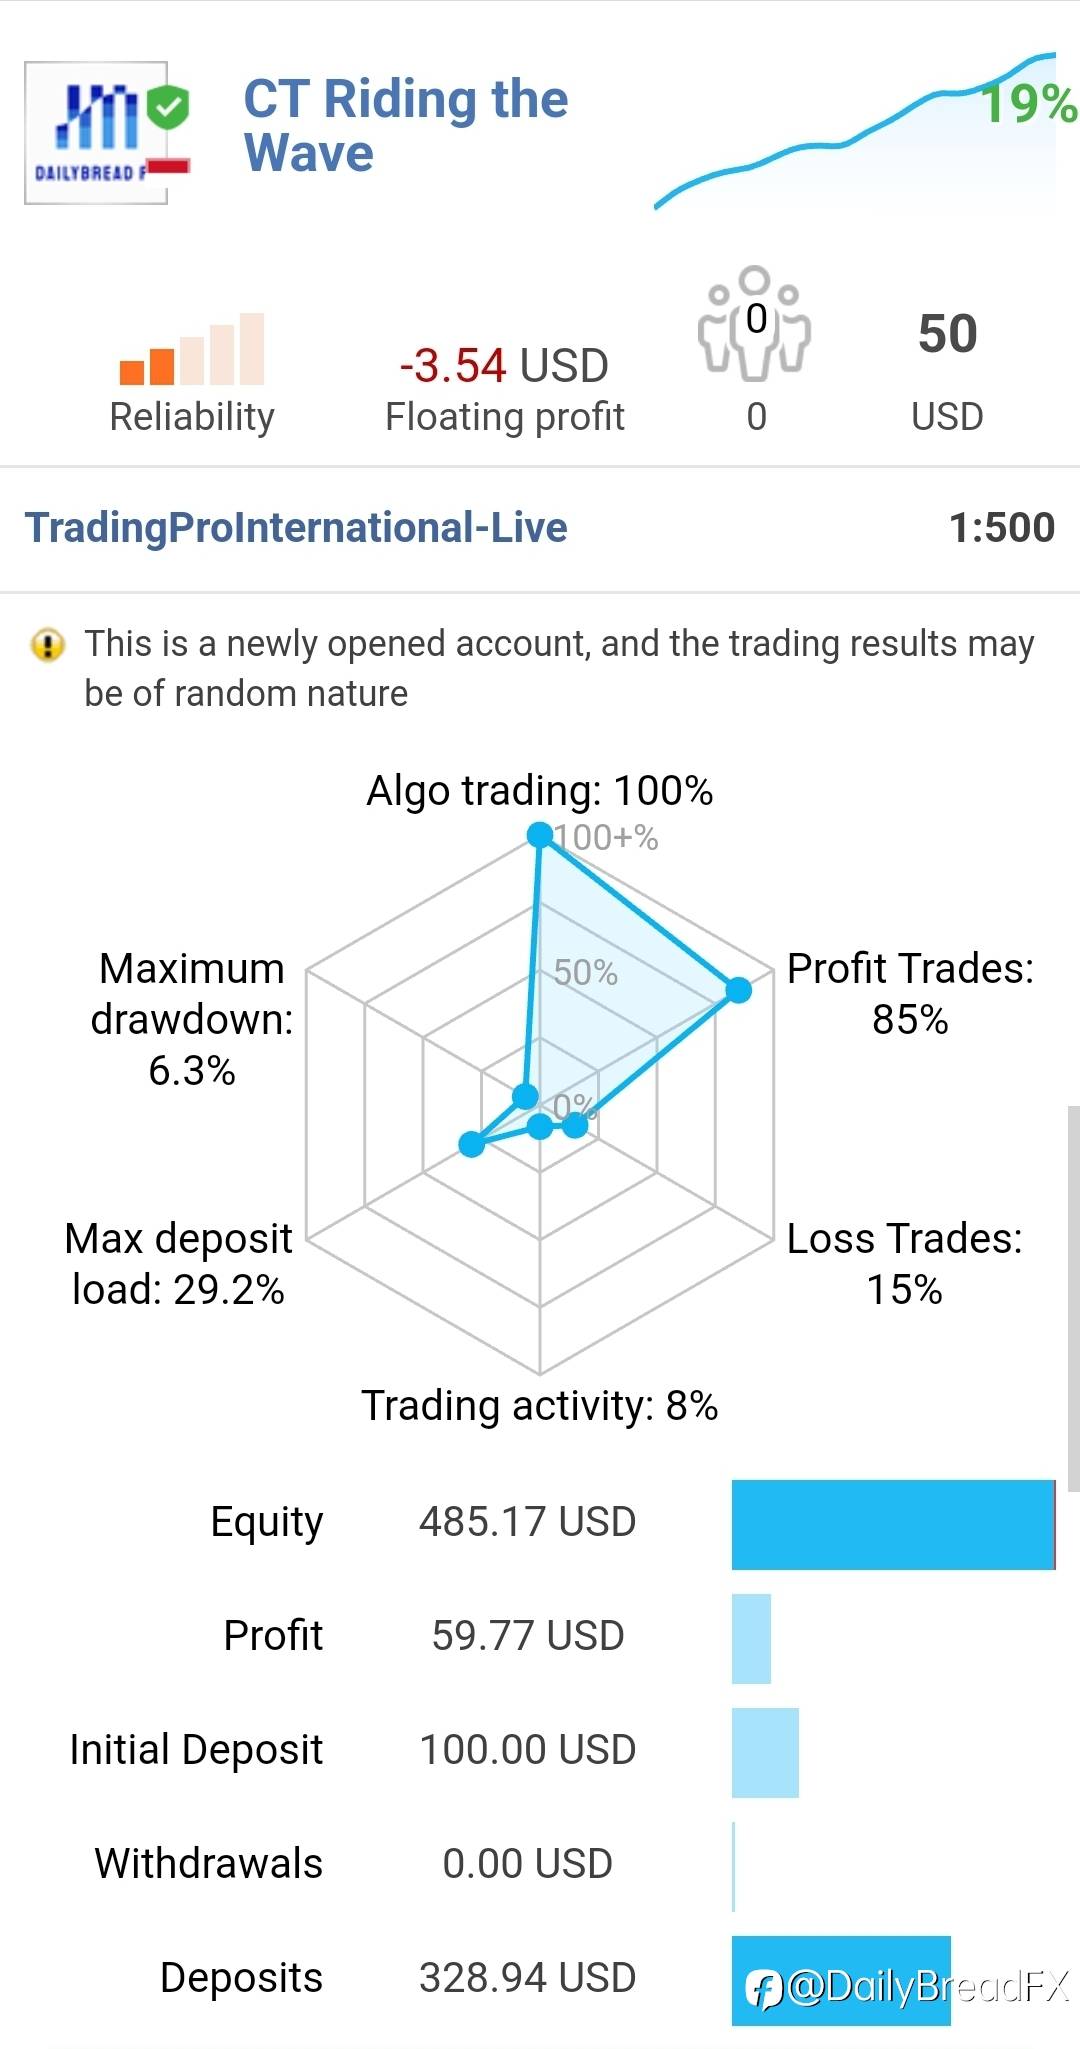Viewport: 1080px width, 2049px height.
Task: Tap the light blue Initial Deposit bar
Action: [x=765, y=1753]
